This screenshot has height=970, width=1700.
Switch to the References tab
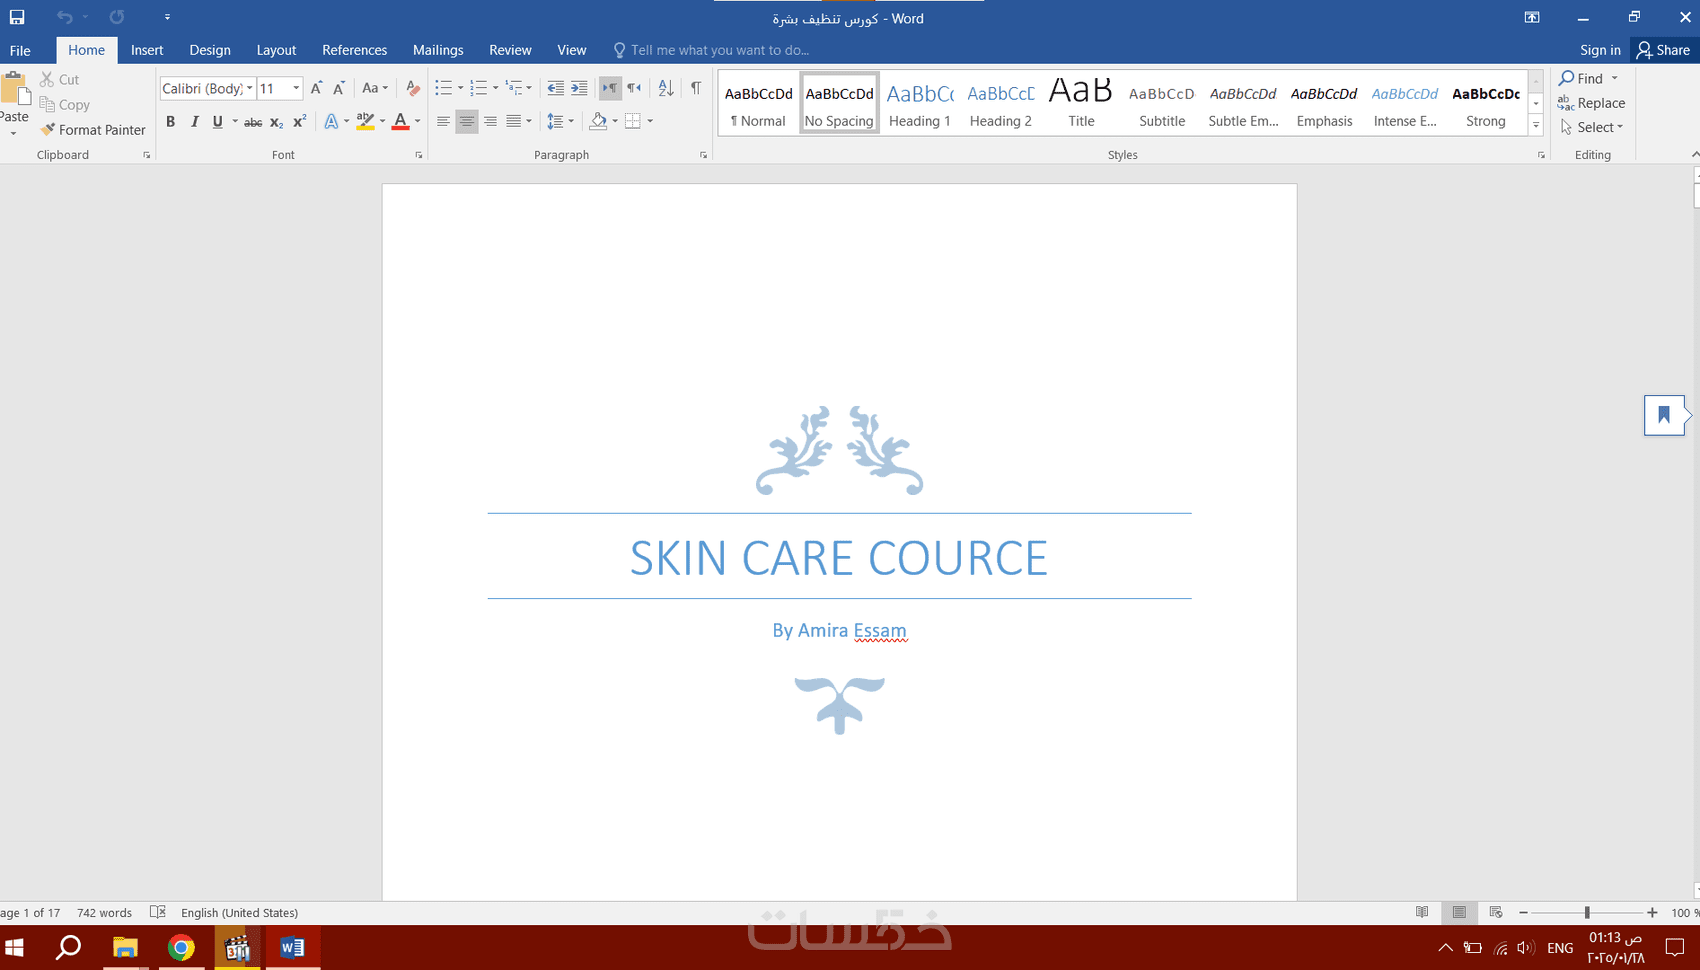coord(354,50)
